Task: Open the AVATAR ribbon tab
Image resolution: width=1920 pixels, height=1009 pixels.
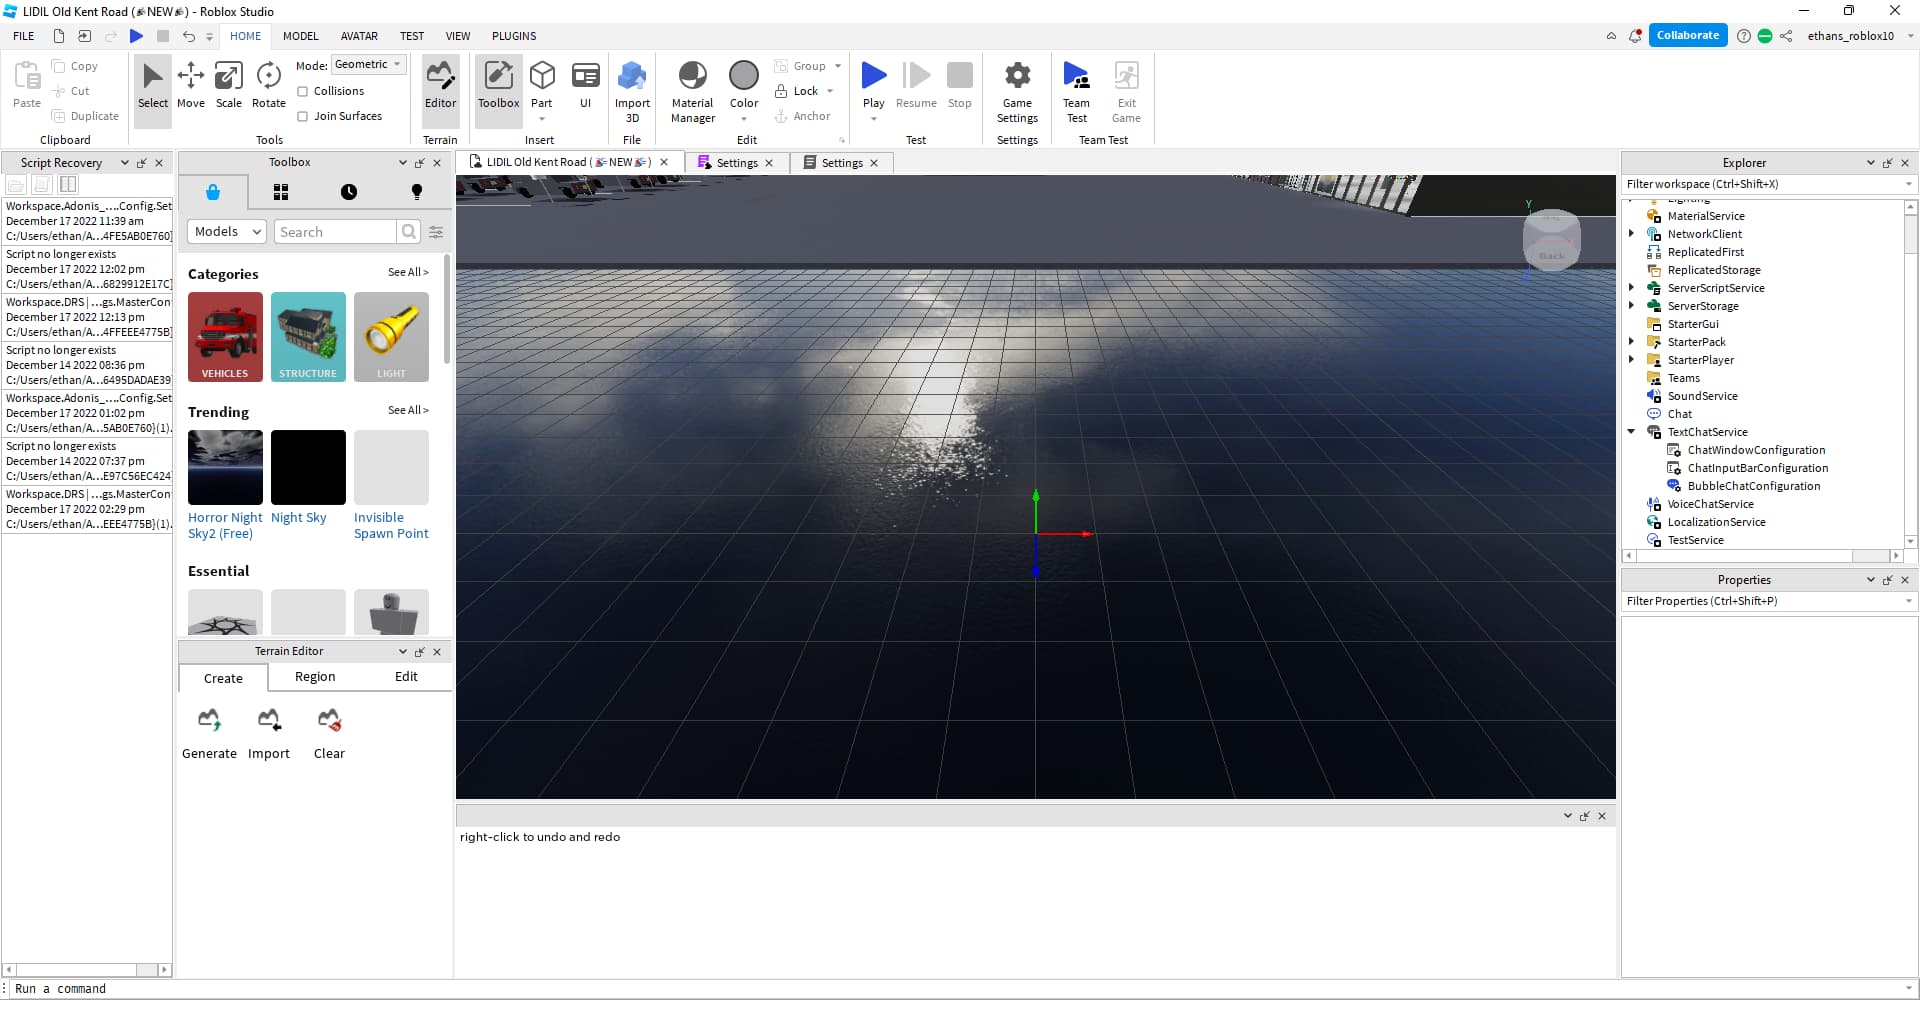Action: 359,36
